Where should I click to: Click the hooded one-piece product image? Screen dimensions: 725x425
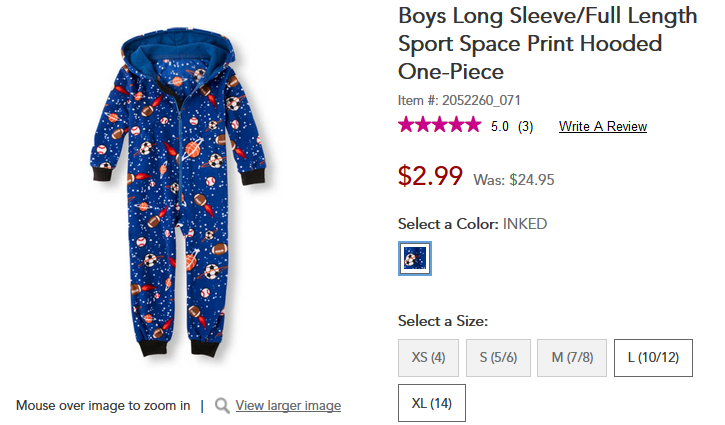click(x=178, y=192)
